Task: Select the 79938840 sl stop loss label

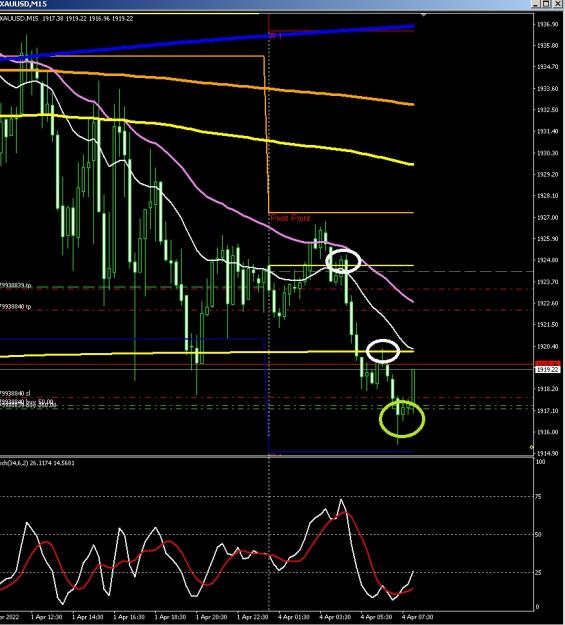Action: click(x=15, y=393)
